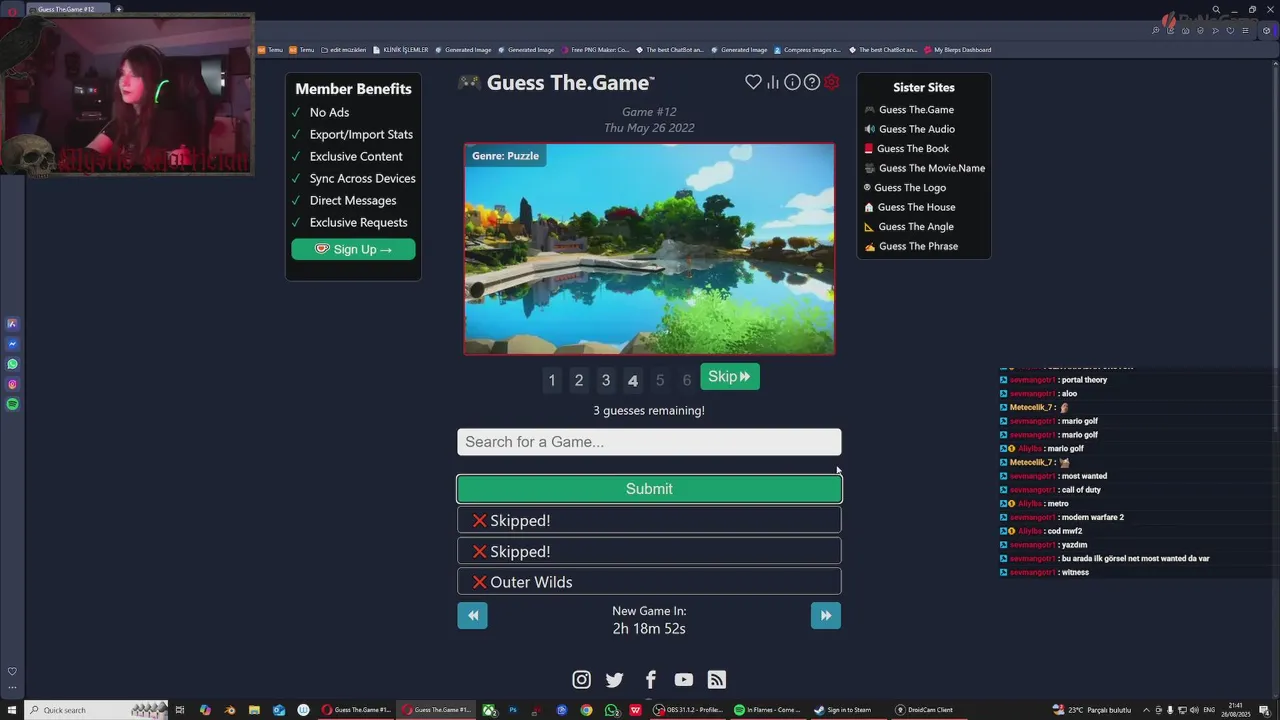This screenshot has width=1280, height=720.
Task: Open KLİNİK İŞLEMLER bookmark
Action: (x=400, y=49)
